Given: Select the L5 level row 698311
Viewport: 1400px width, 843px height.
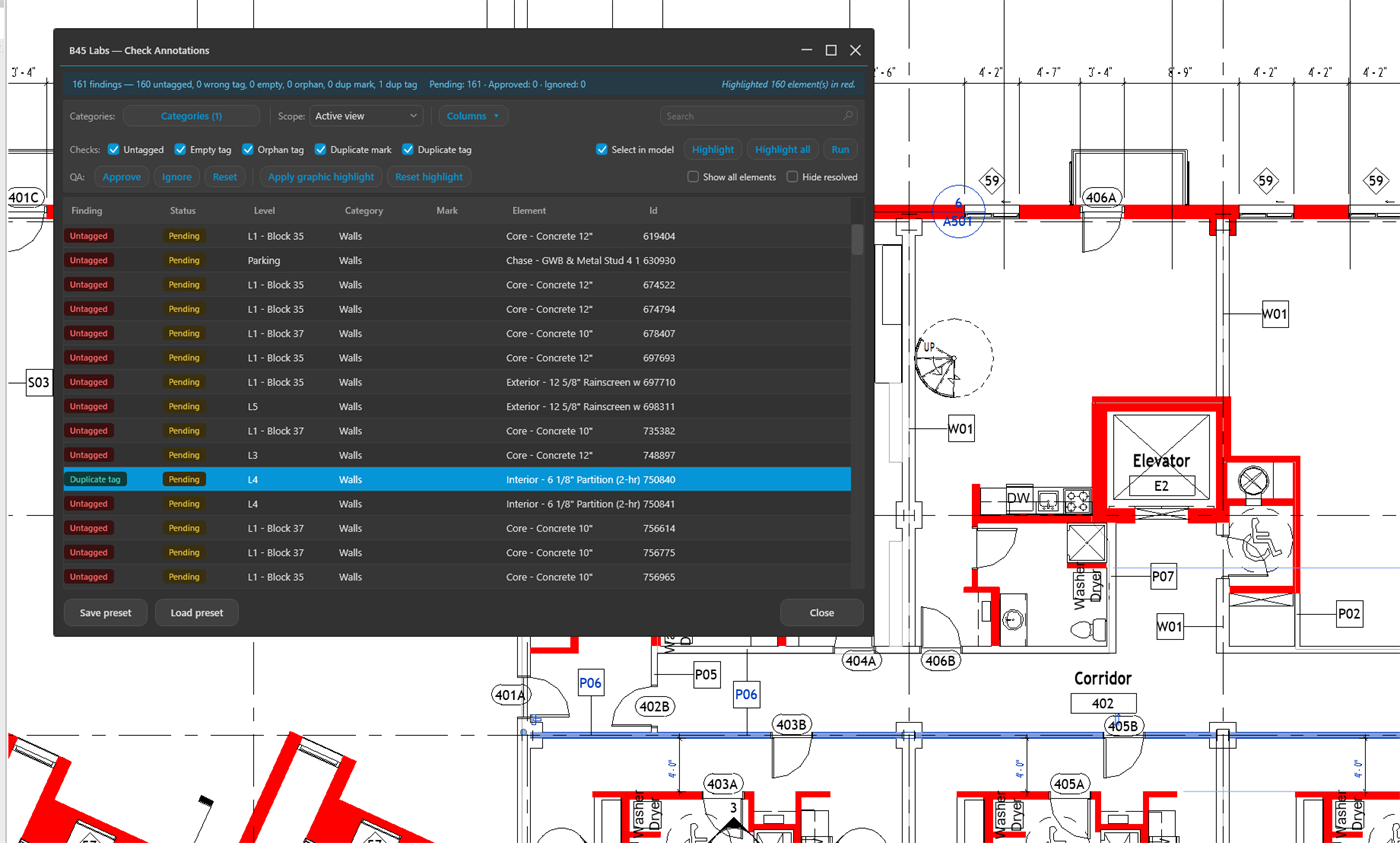Looking at the screenshot, I should (x=457, y=406).
